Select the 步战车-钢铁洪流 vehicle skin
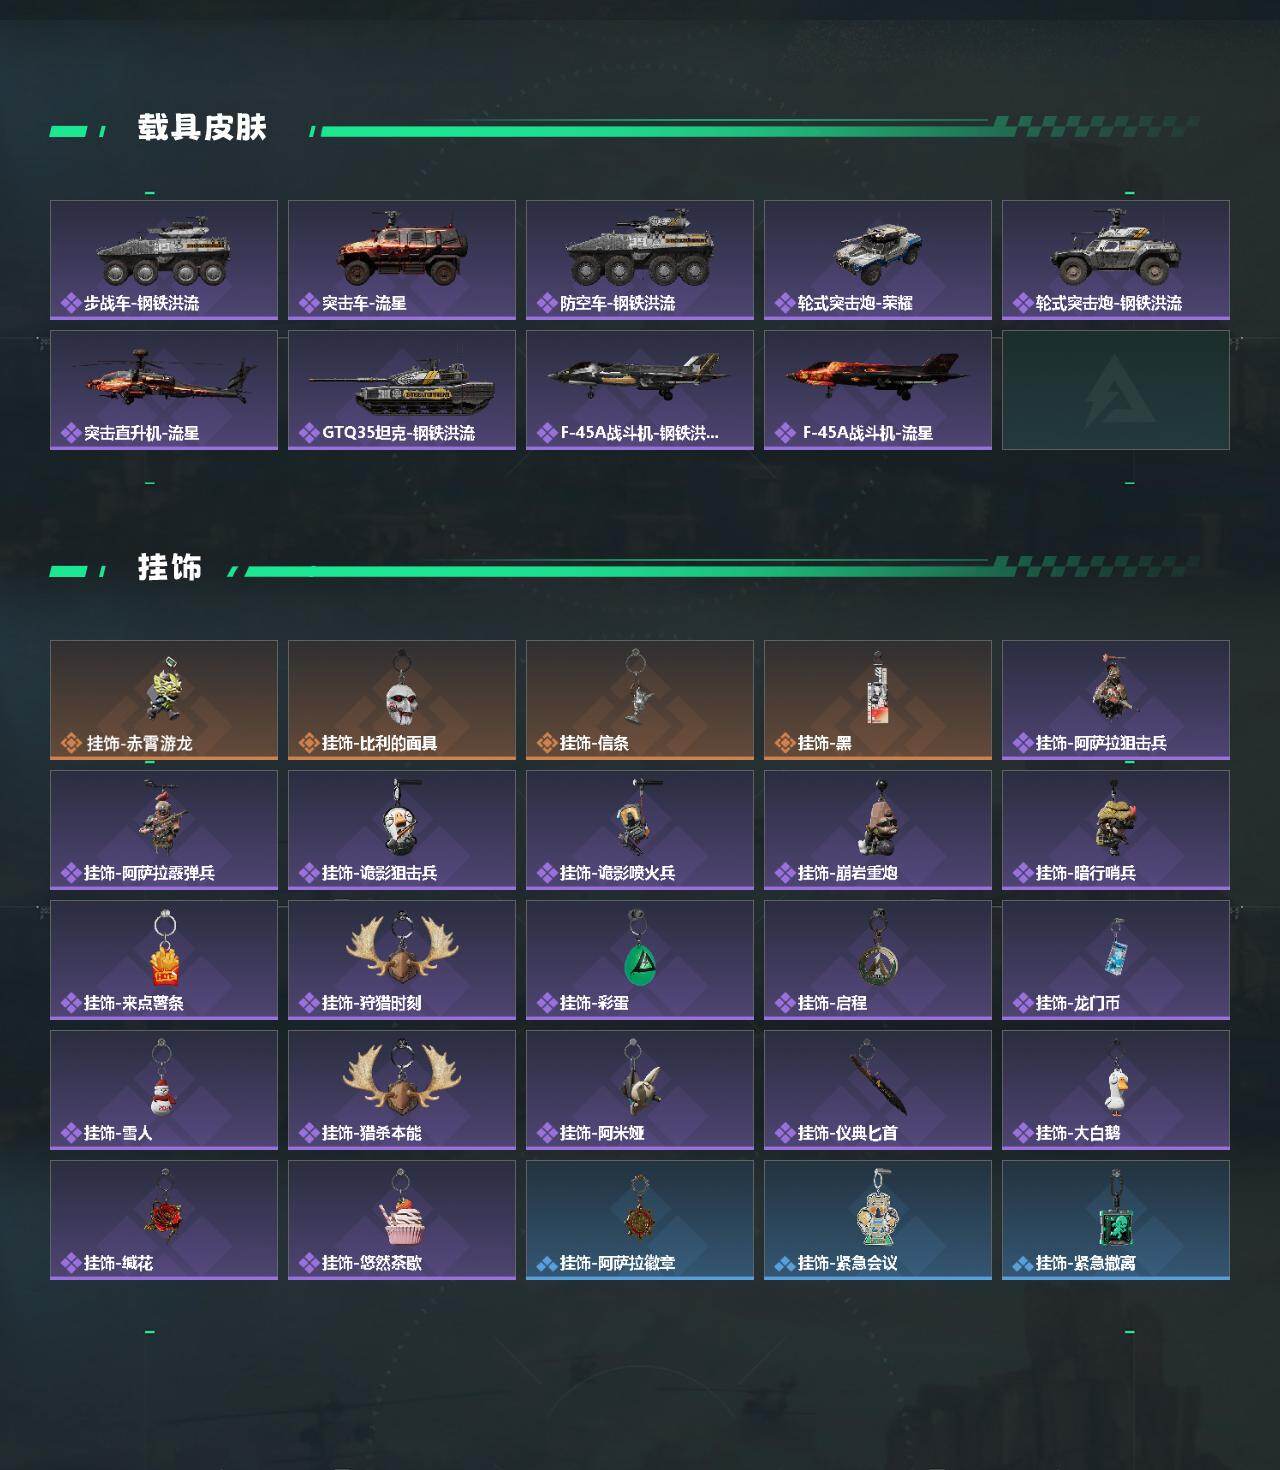The height and width of the screenshot is (1470, 1280). click(x=164, y=260)
